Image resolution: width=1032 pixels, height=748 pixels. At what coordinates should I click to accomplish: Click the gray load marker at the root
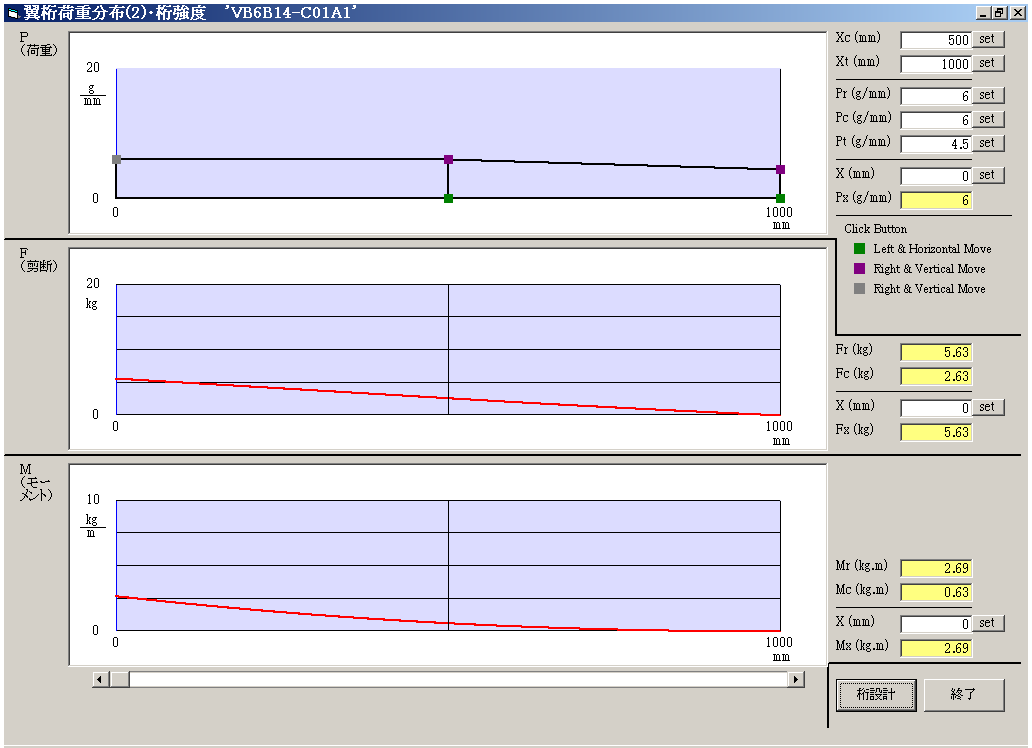click(x=116, y=160)
